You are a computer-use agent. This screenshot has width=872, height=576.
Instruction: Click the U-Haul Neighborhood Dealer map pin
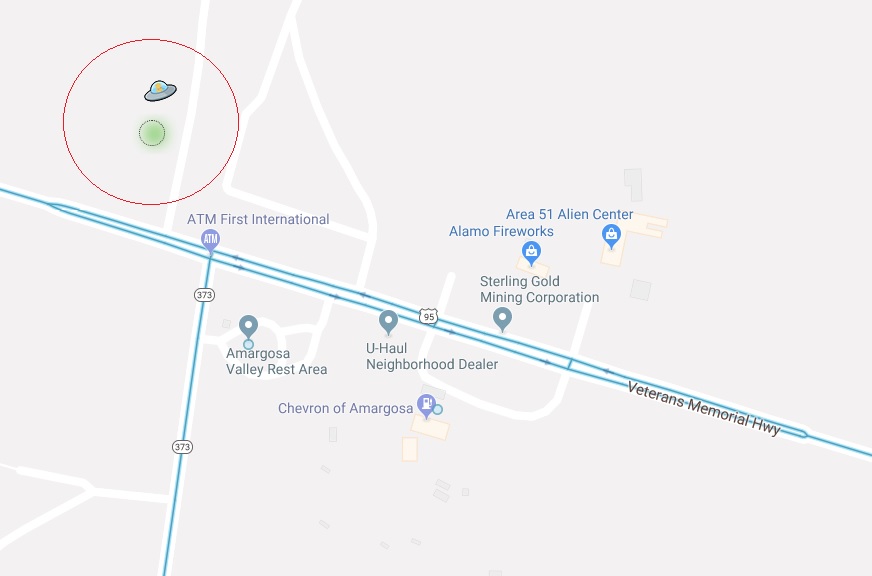point(388,322)
